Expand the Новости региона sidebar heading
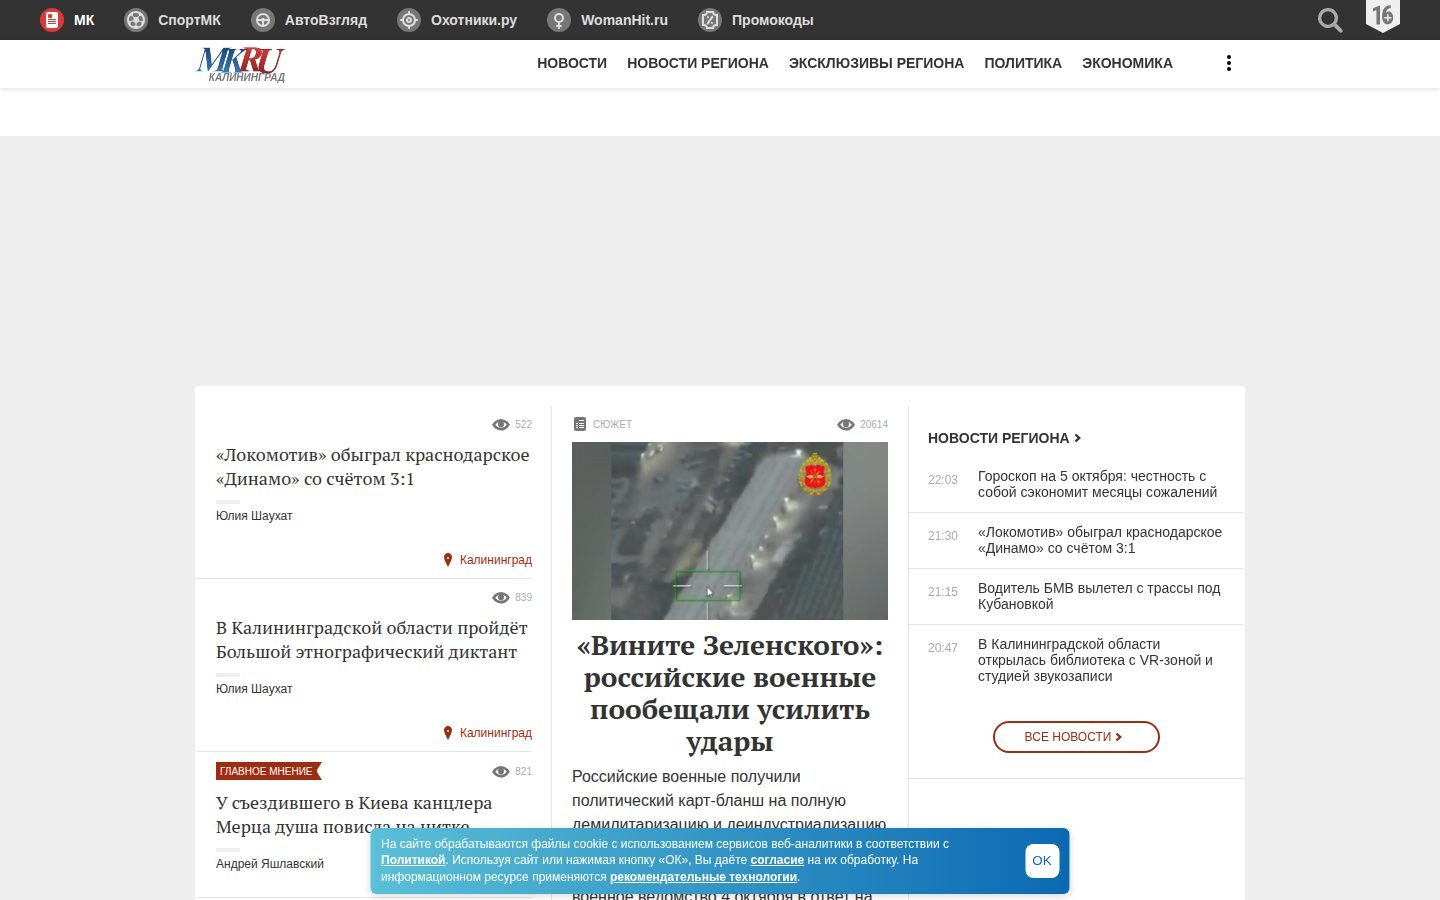The image size is (1440, 900). (1004, 438)
